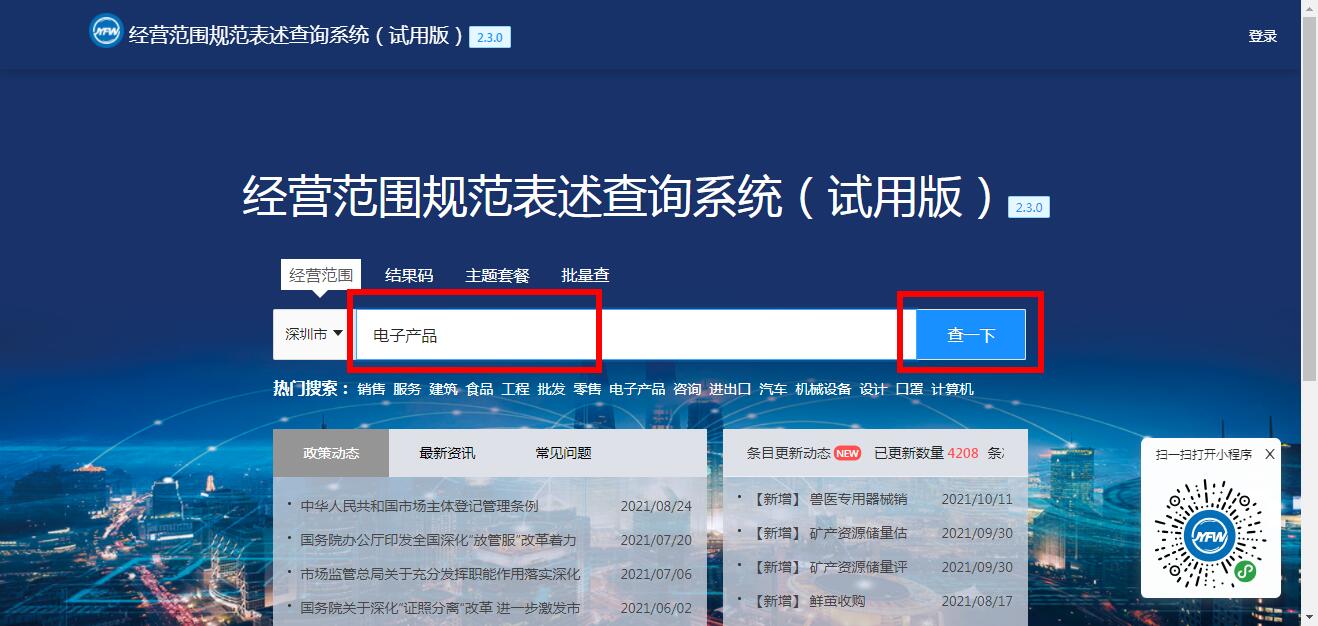The image size is (1318, 626).
Task: Select the 政策动态 tab
Action: pos(331,453)
